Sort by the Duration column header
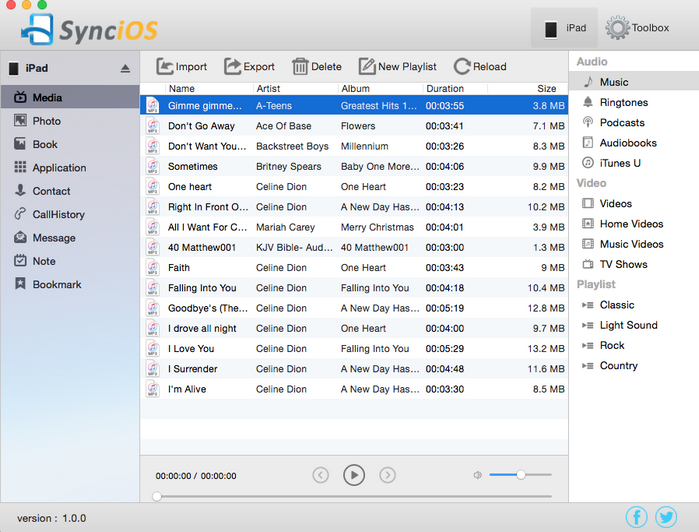699x532 pixels. 455,88
